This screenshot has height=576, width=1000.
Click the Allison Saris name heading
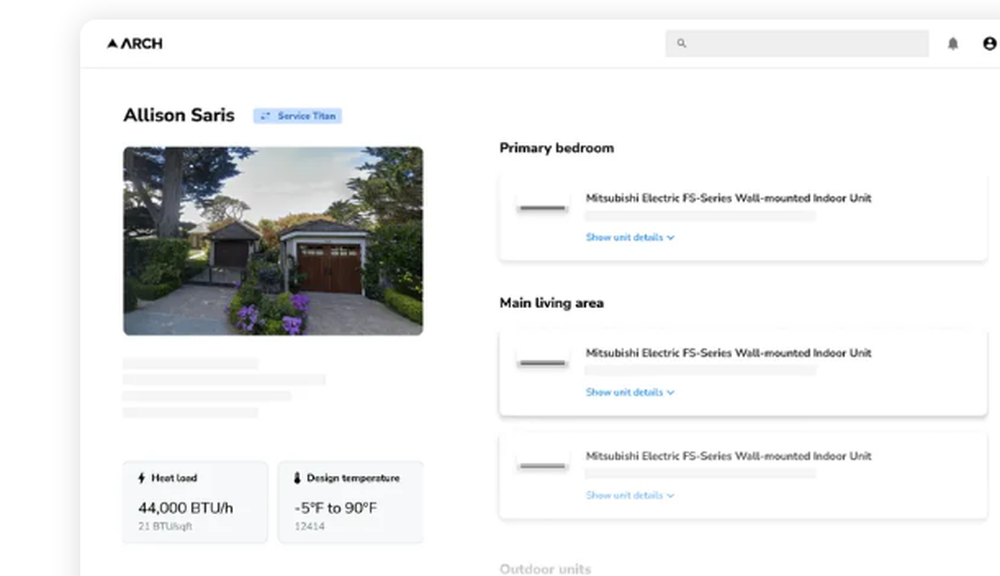[179, 115]
